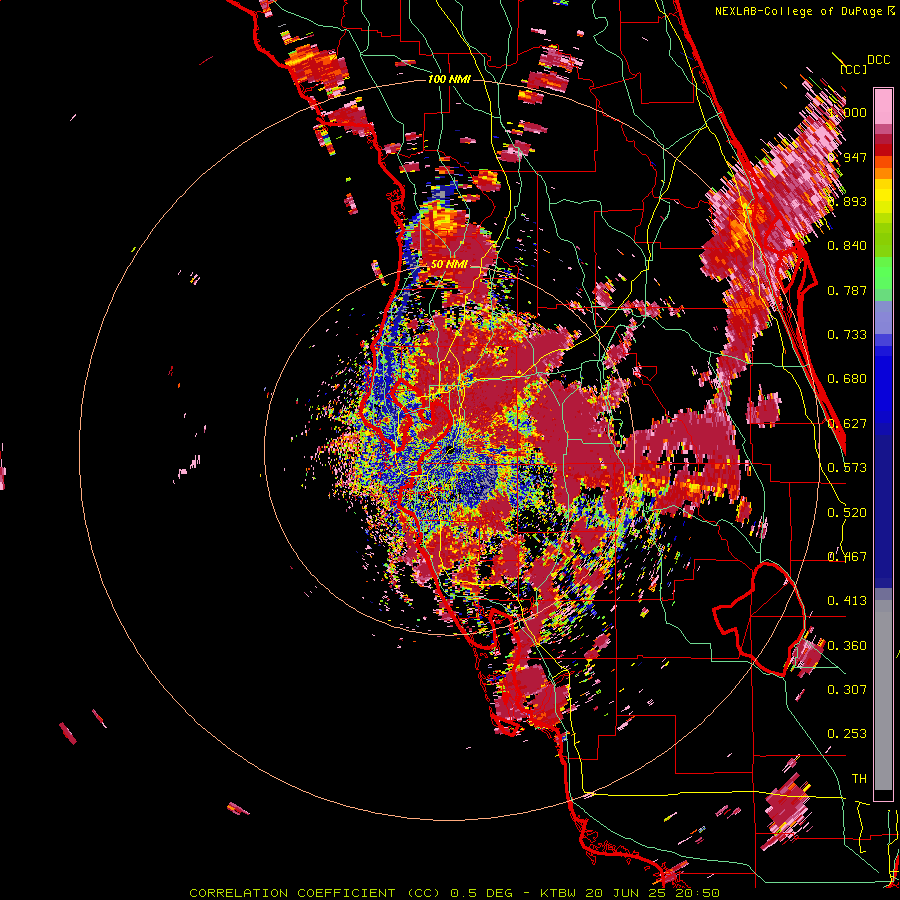Viewport: 900px width, 900px height.
Task: Click the 0.253 legend value
Action: (847, 734)
